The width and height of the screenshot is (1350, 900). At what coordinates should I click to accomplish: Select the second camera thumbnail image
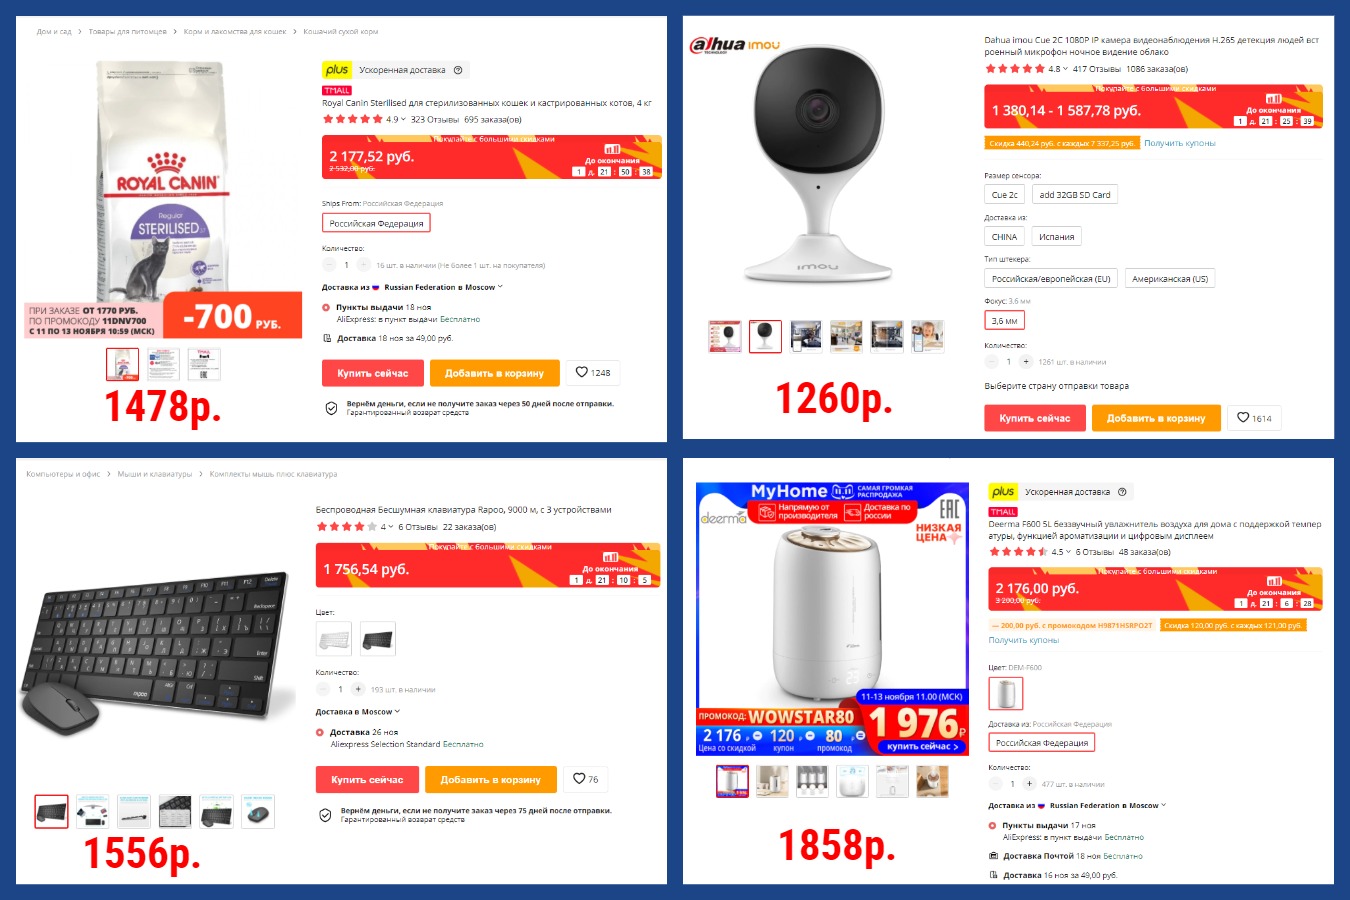pos(765,336)
